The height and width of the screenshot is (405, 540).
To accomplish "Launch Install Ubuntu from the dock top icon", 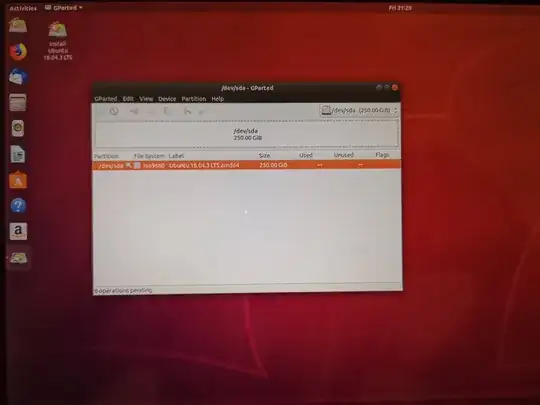I will coord(18,25).
